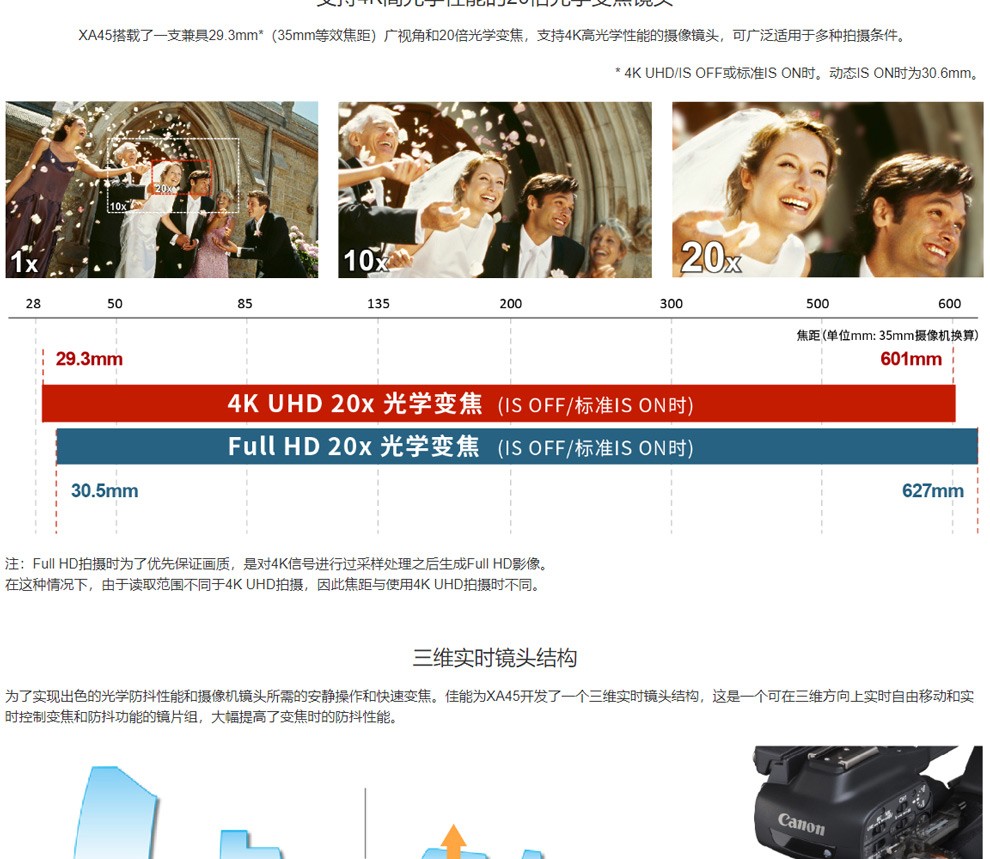
Task: View the 20x zoom close-up photo
Action: (x=828, y=189)
